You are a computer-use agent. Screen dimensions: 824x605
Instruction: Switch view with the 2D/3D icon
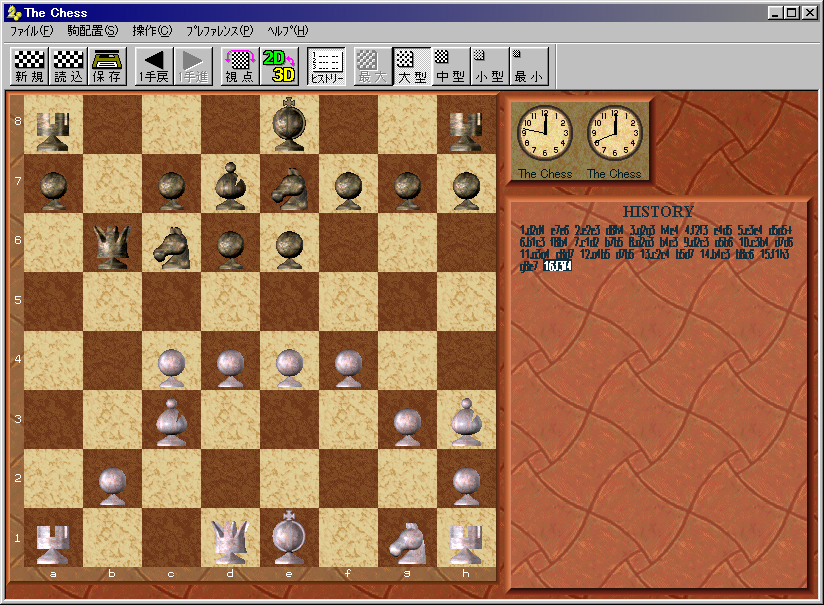(x=279, y=66)
